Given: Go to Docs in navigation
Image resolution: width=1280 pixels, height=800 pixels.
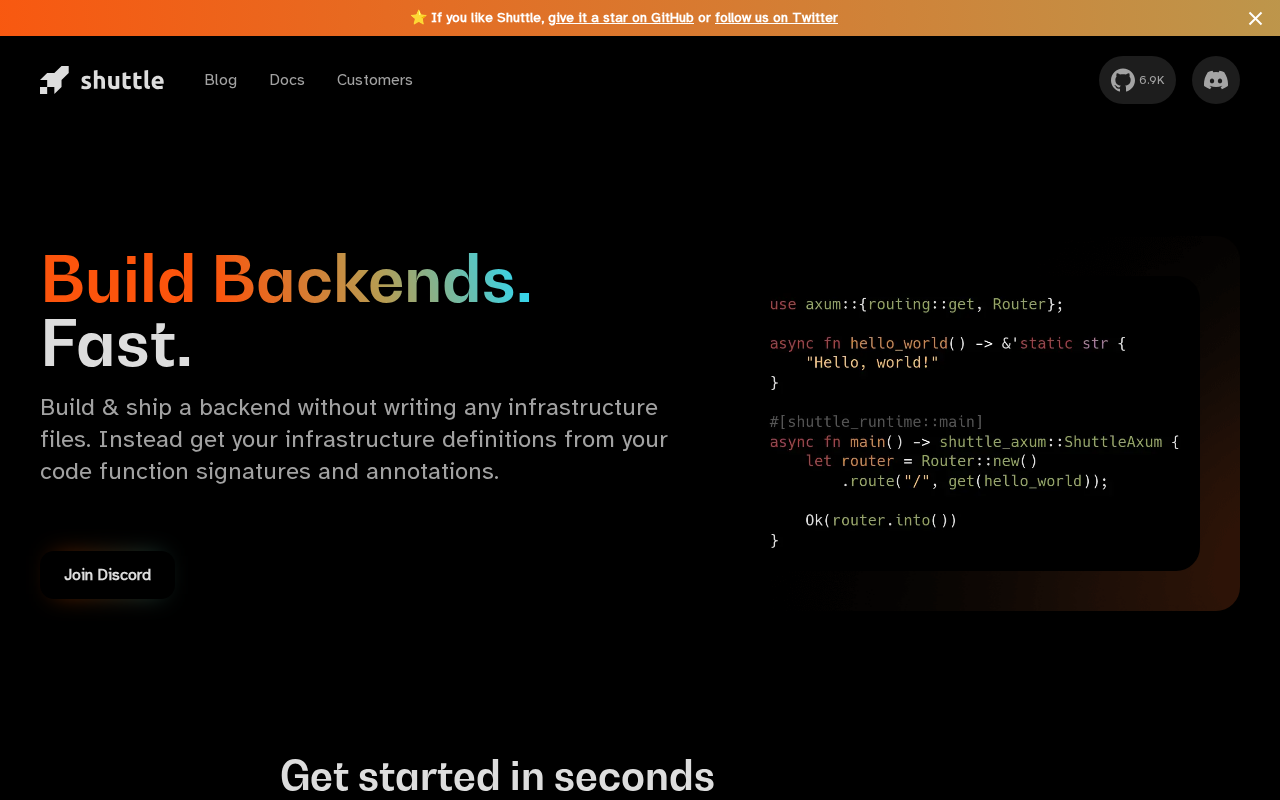Looking at the screenshot, I should pos(287,80).
